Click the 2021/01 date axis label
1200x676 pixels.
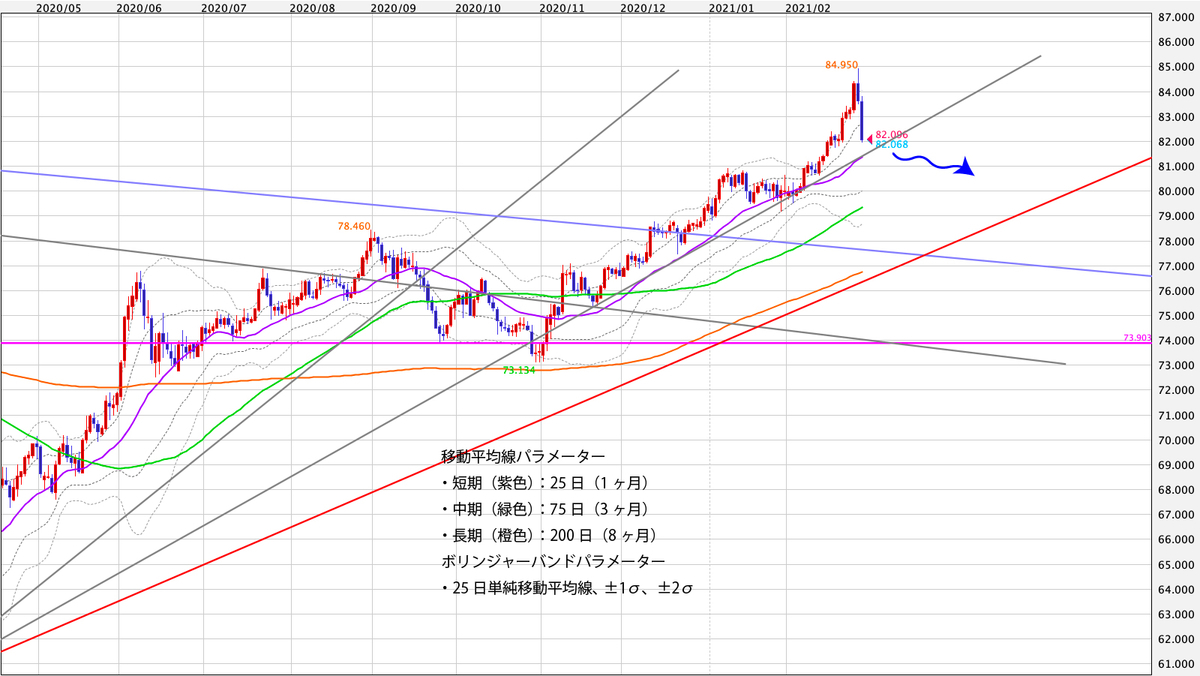click(732, 7)
